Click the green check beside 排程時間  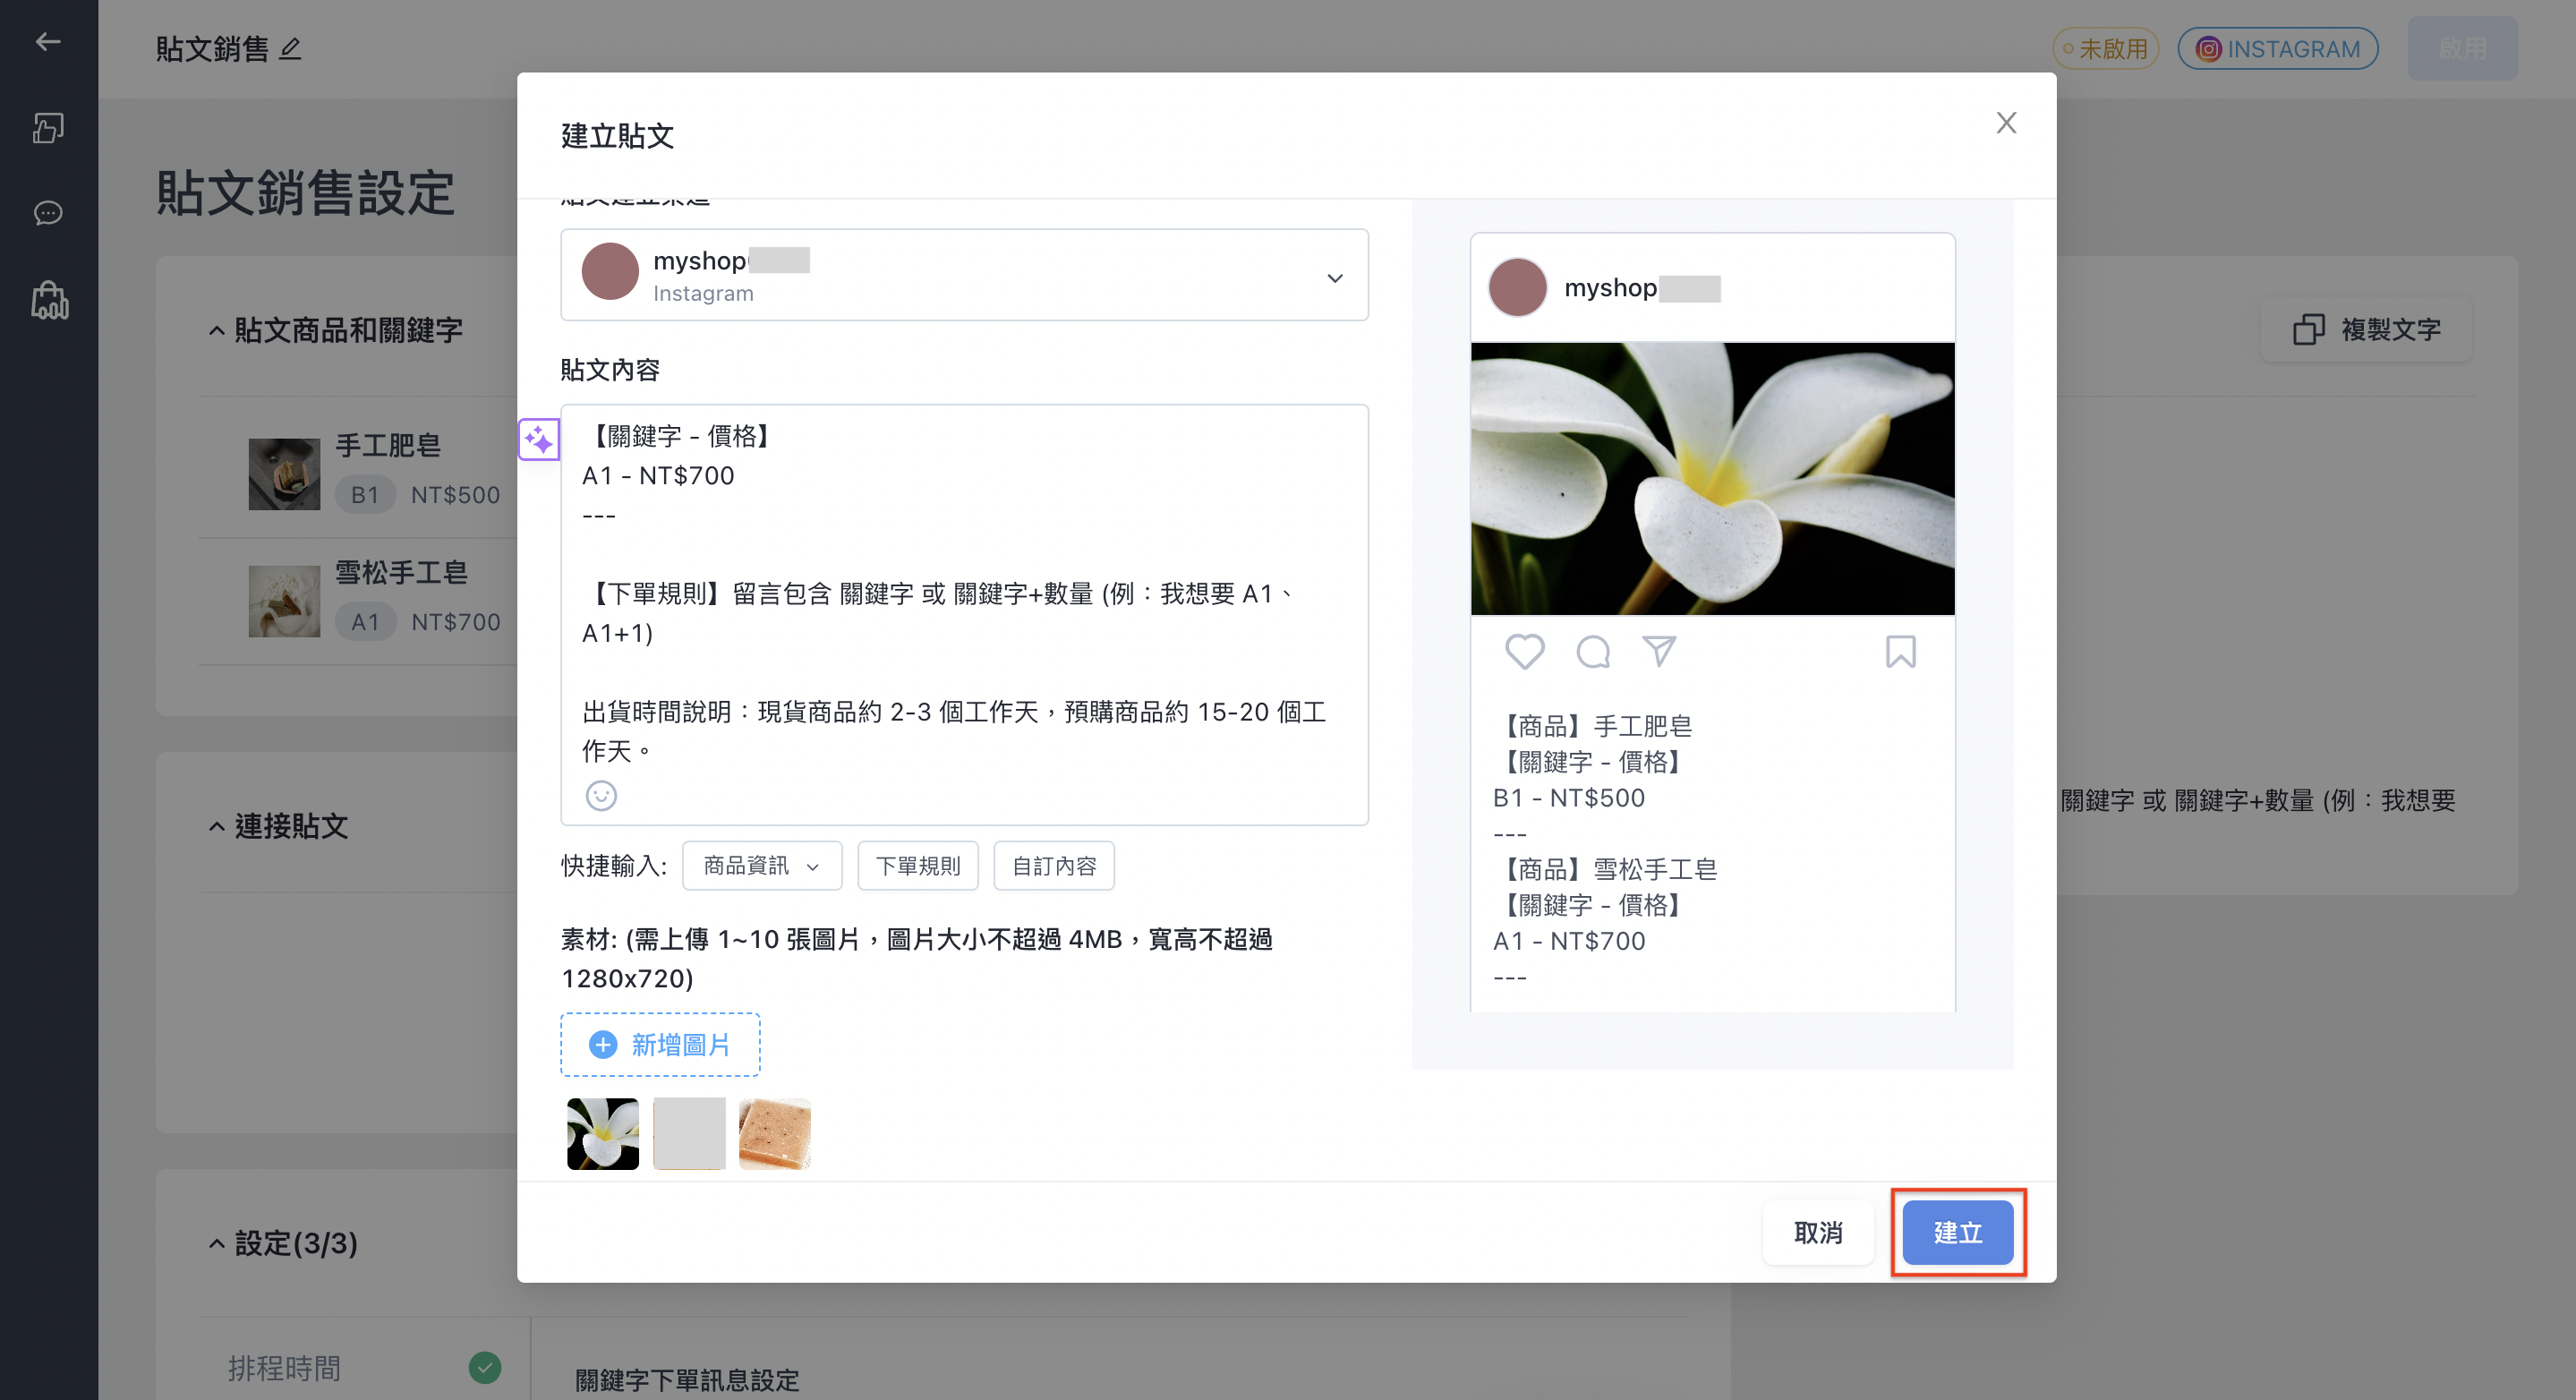point(485,1367)
